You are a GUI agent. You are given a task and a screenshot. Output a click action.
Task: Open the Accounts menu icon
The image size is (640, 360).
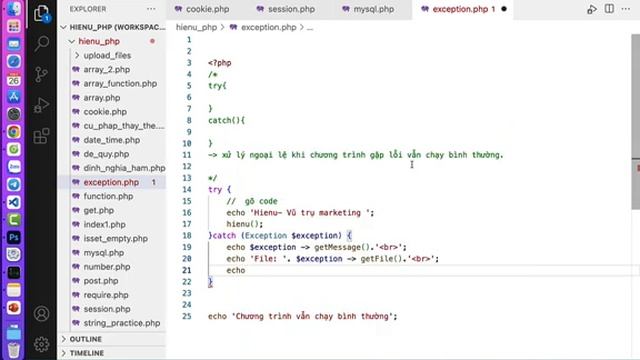[x=41, y=313]
